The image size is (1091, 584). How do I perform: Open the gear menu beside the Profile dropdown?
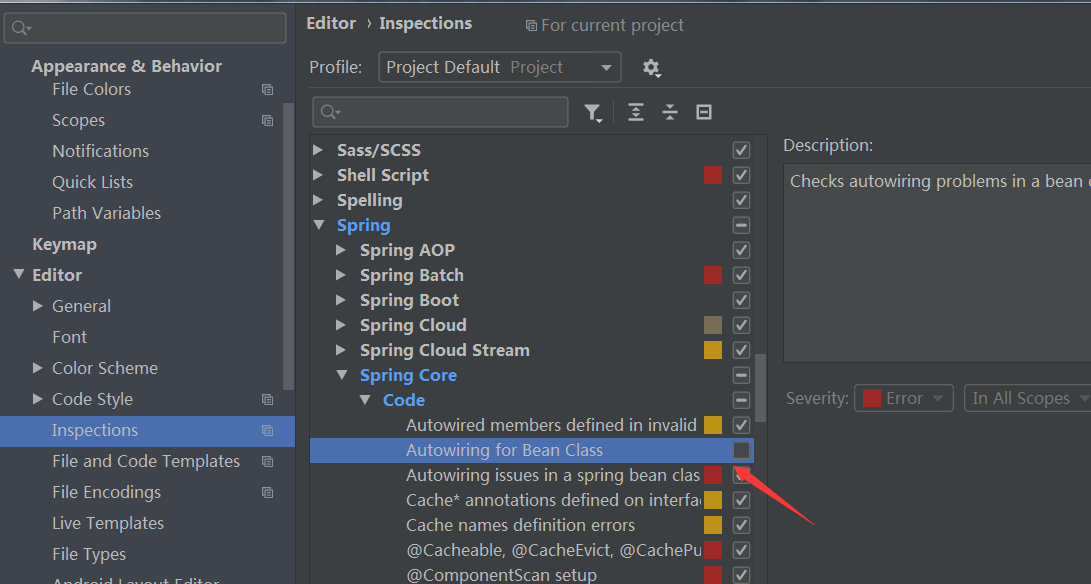[x=651, y=68]
